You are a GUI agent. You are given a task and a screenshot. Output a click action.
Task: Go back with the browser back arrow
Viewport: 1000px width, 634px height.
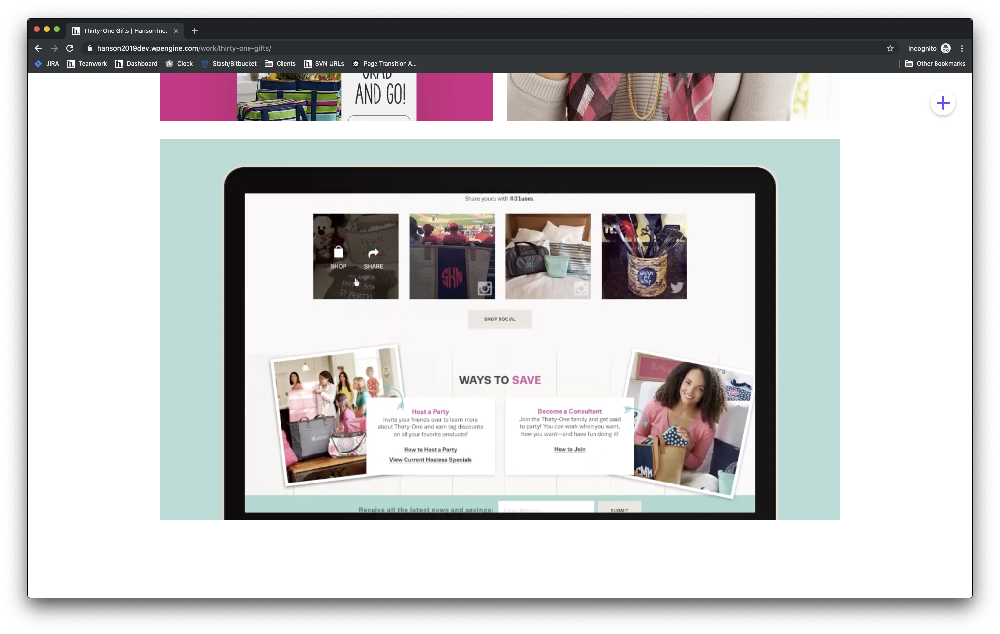point(38,48)
